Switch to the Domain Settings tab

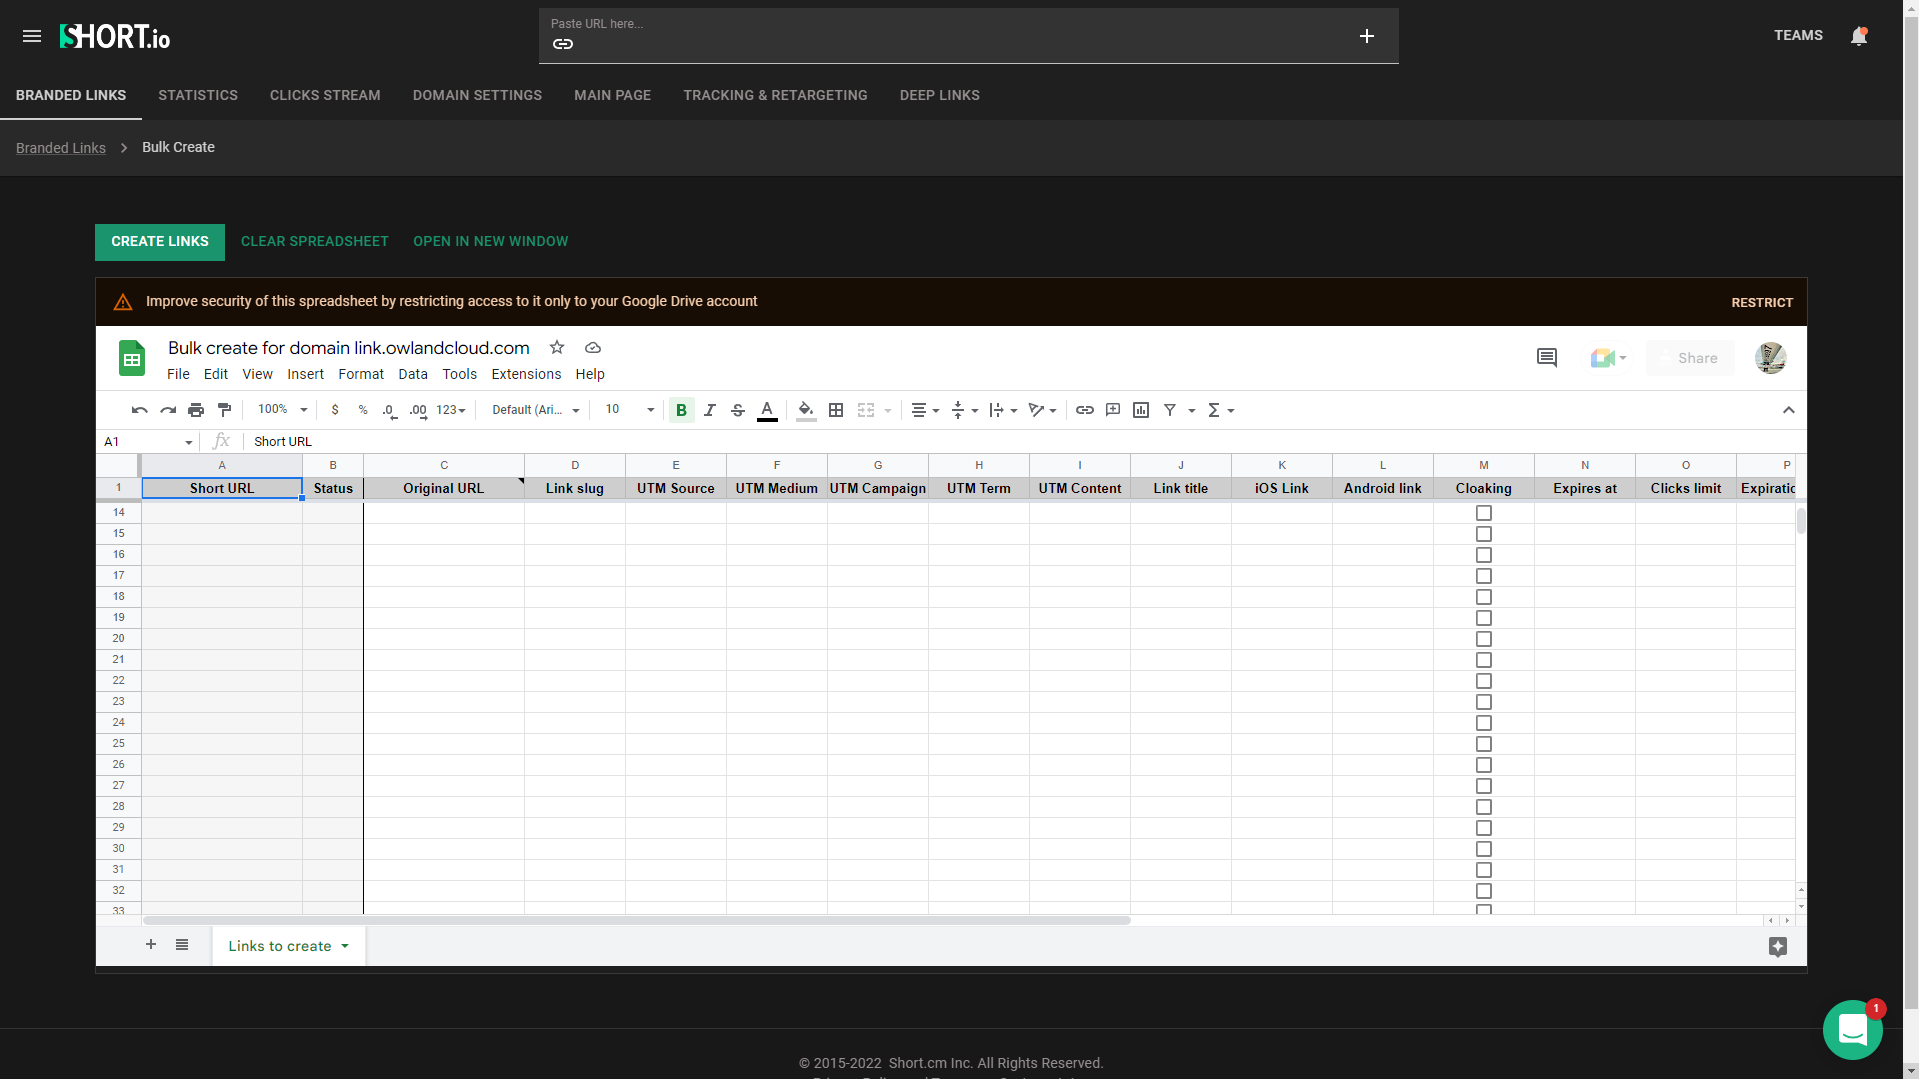click(477, 95)
